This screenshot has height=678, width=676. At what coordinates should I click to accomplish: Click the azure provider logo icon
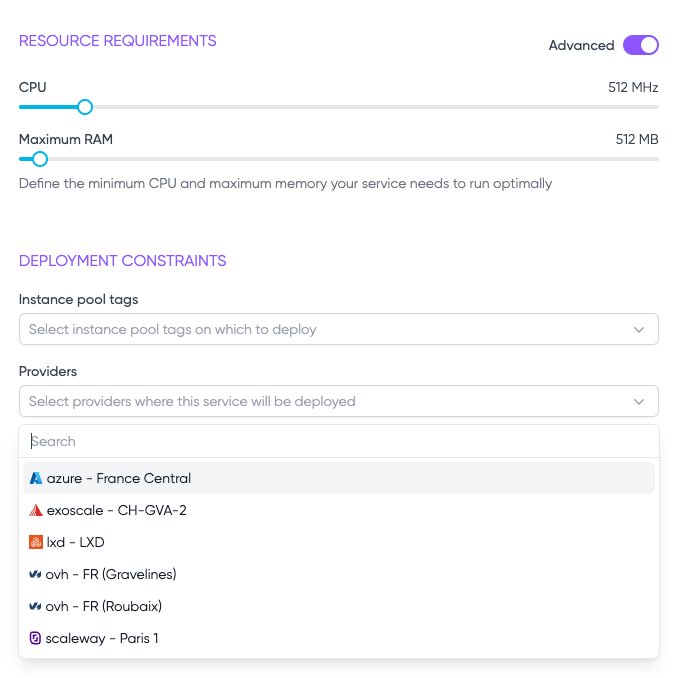35,478
